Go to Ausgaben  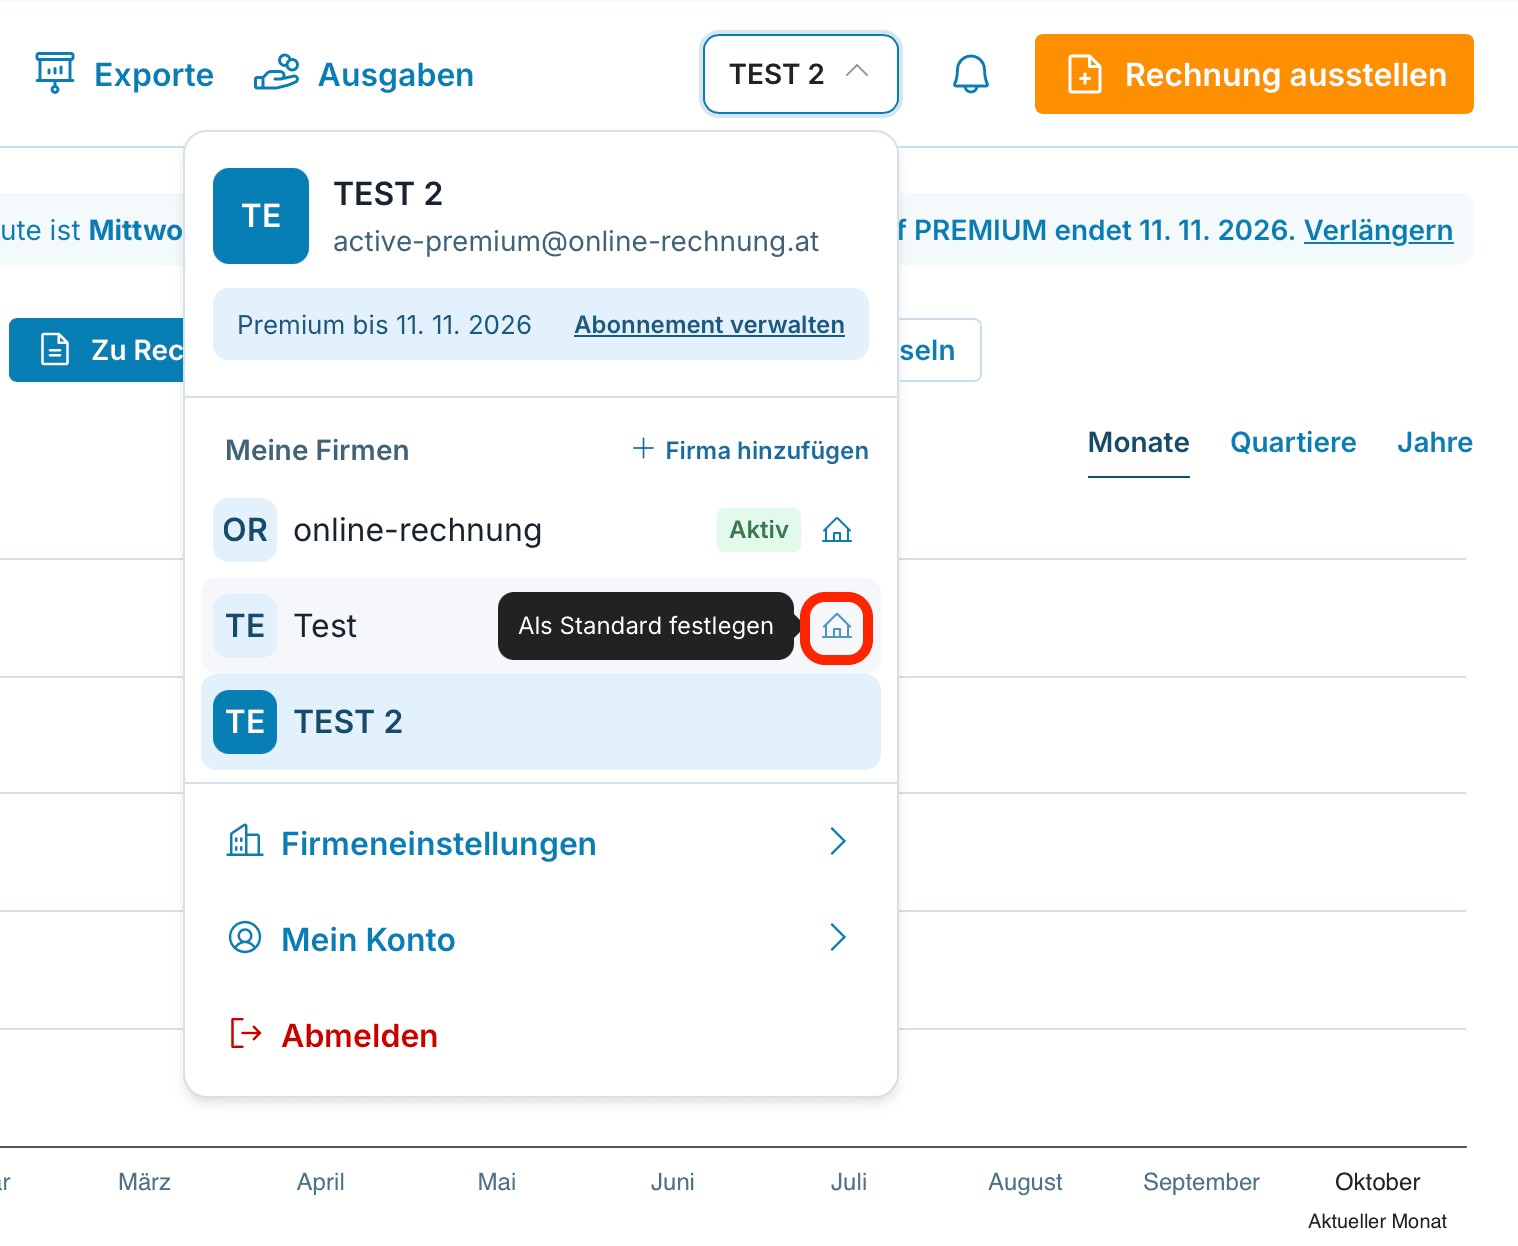click(363, 74)
